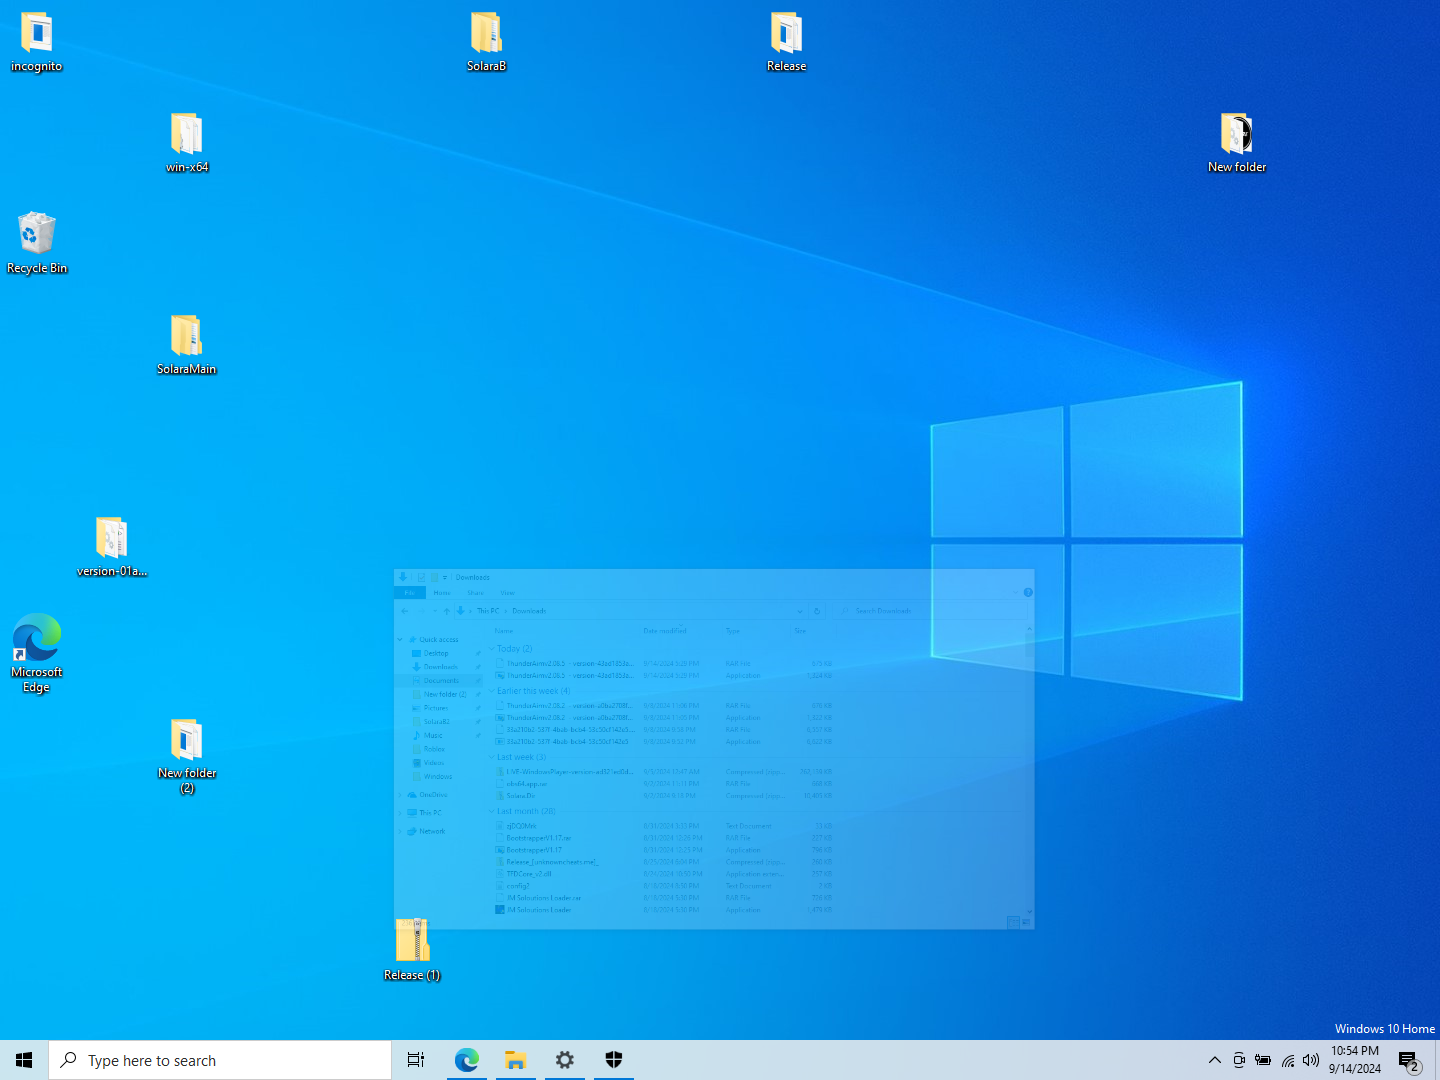Screen dimensions: 1440x1080
Task: Select the win-x64 folder icon
Action: (x=187, y=135)
